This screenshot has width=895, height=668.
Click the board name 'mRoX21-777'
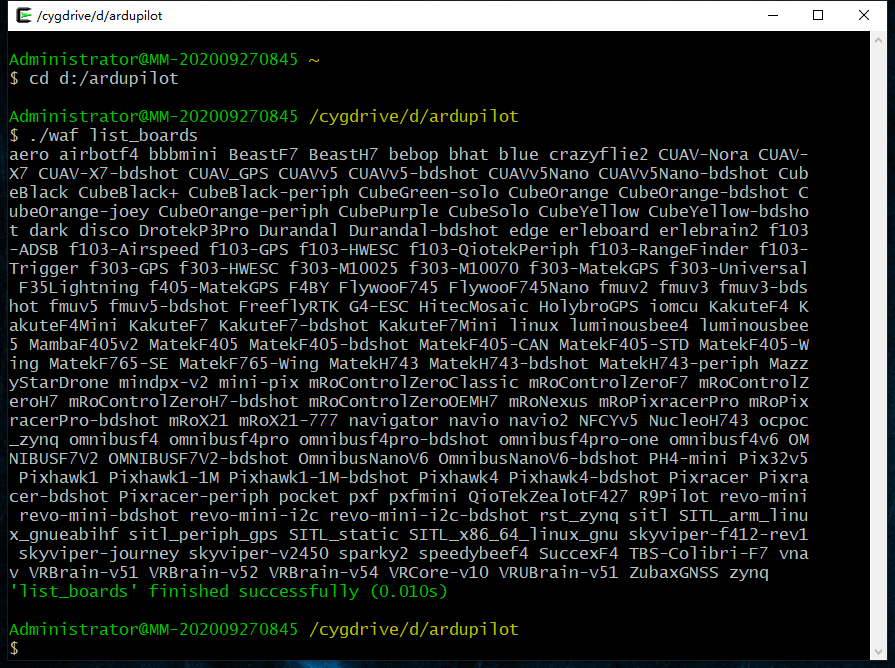point(288,420)
